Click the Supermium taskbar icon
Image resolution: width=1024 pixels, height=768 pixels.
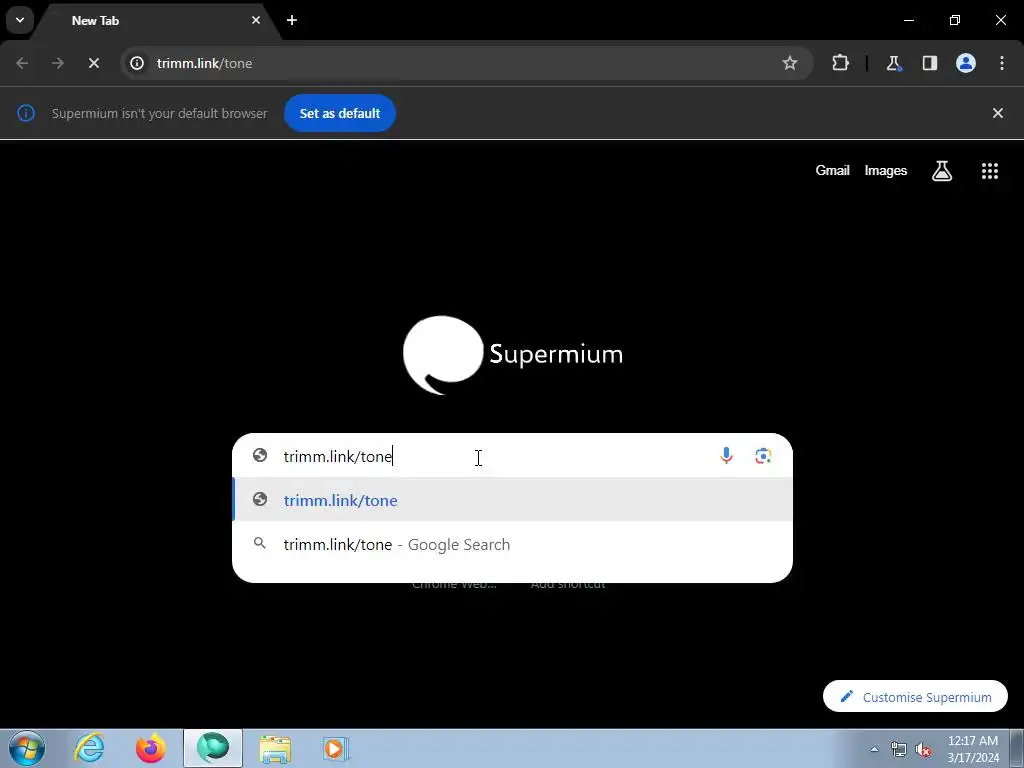[x=213, y=748]
